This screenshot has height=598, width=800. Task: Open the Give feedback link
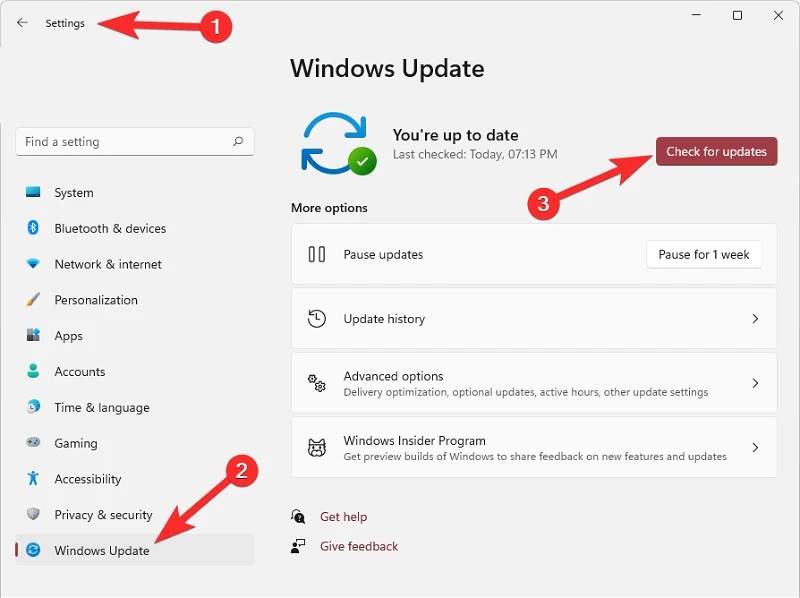[x=359, y=546]
